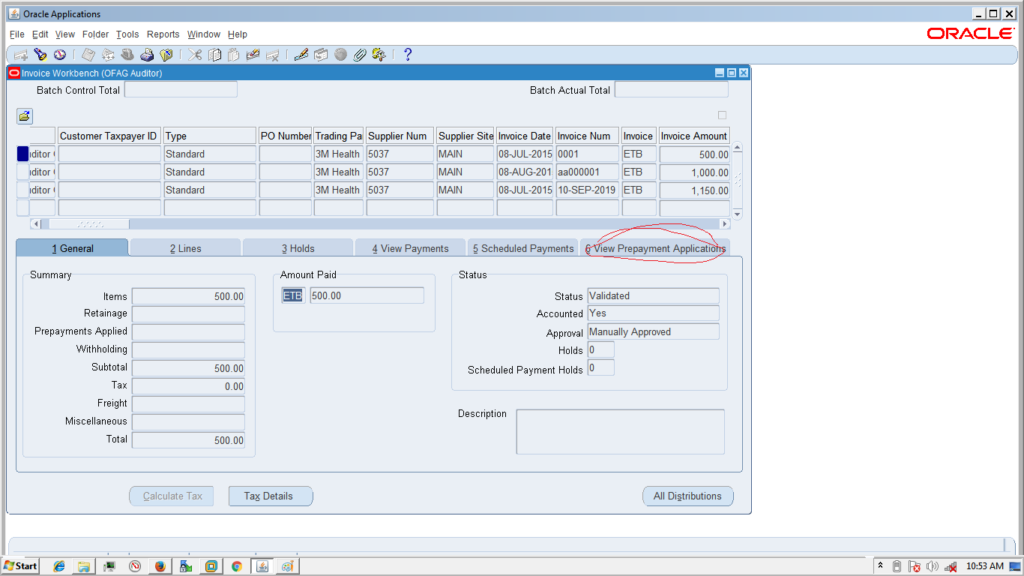Click the table's horizontal scrollbar thumb
This screenshot has width=1024, height=576.
click(89, 224)
